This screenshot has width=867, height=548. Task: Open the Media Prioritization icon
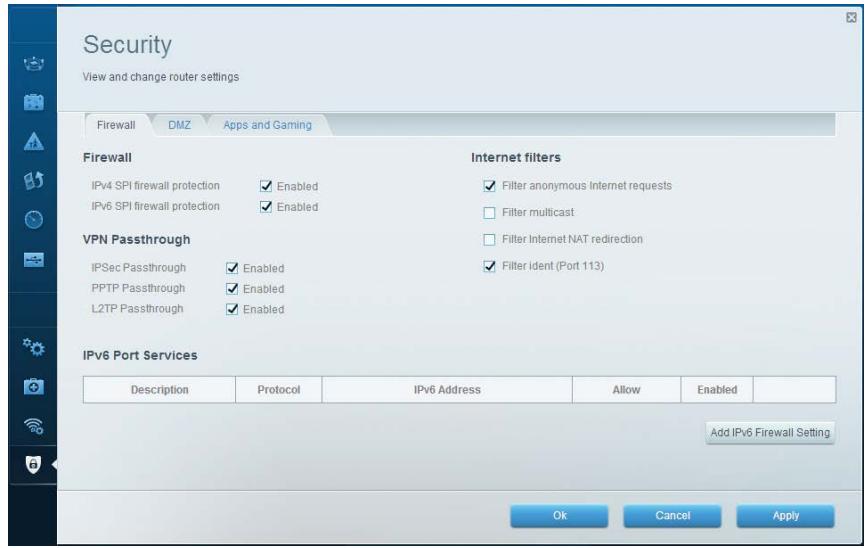coord(34,180)
